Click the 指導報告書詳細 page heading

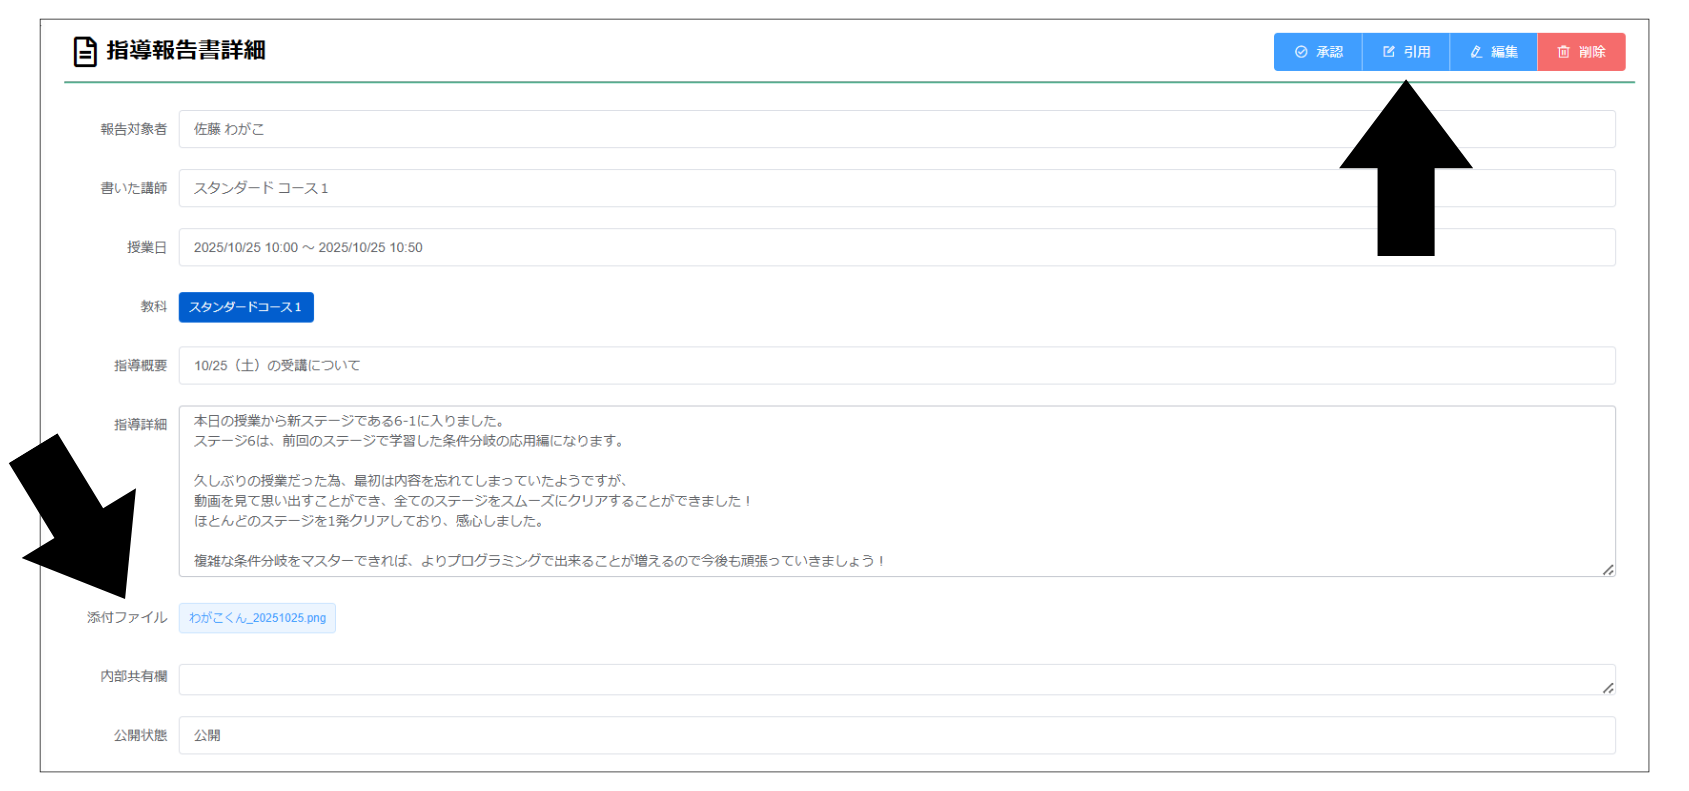[x=186, y=50]
